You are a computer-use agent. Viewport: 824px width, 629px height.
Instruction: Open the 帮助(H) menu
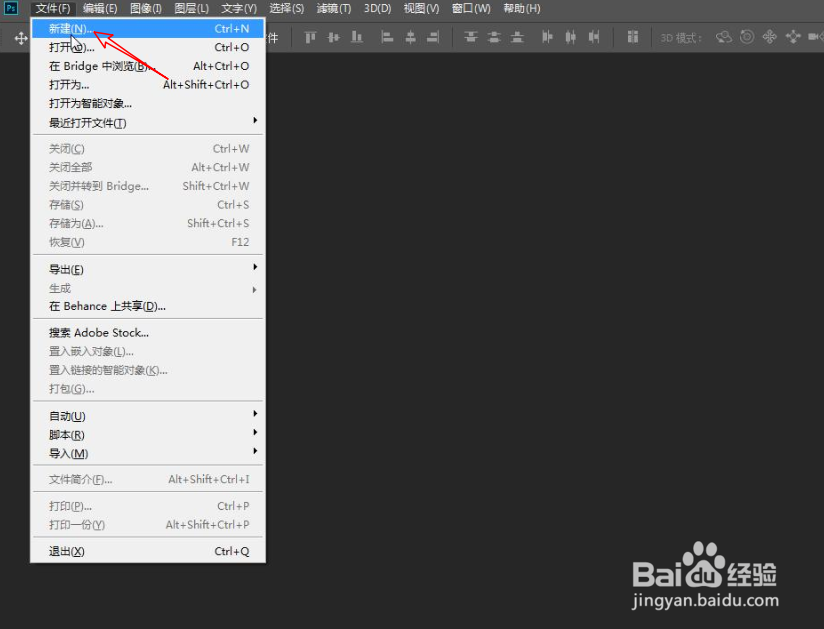pos(522,8)
